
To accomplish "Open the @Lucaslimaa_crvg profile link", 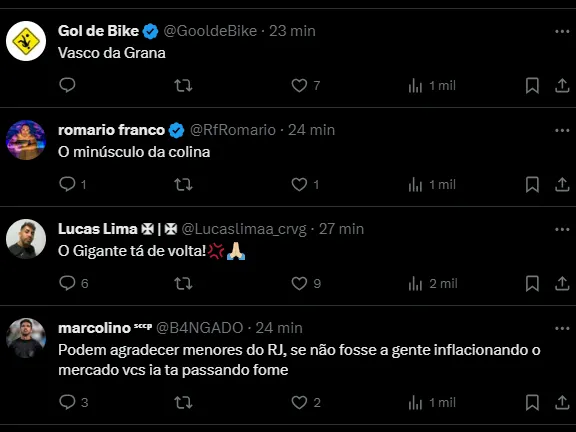I will (244, 229).
